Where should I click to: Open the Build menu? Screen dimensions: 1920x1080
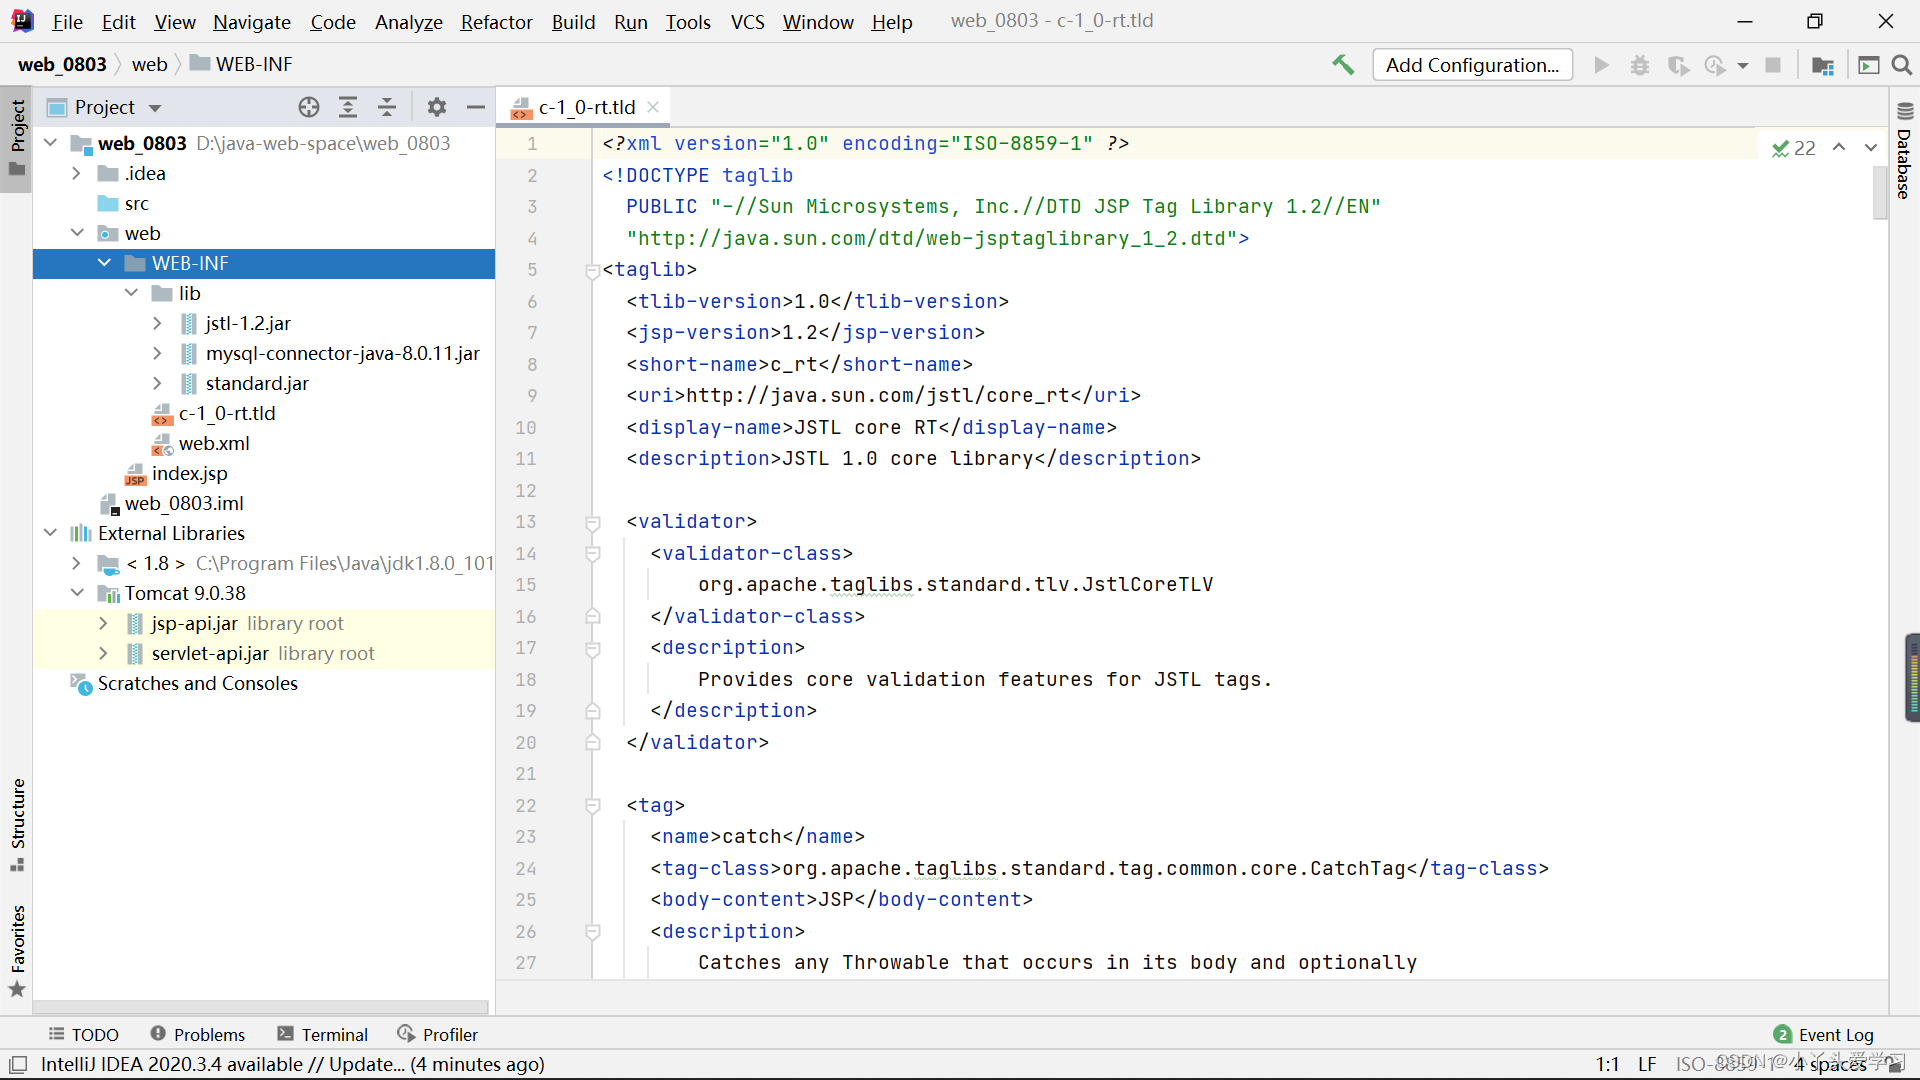573,21
